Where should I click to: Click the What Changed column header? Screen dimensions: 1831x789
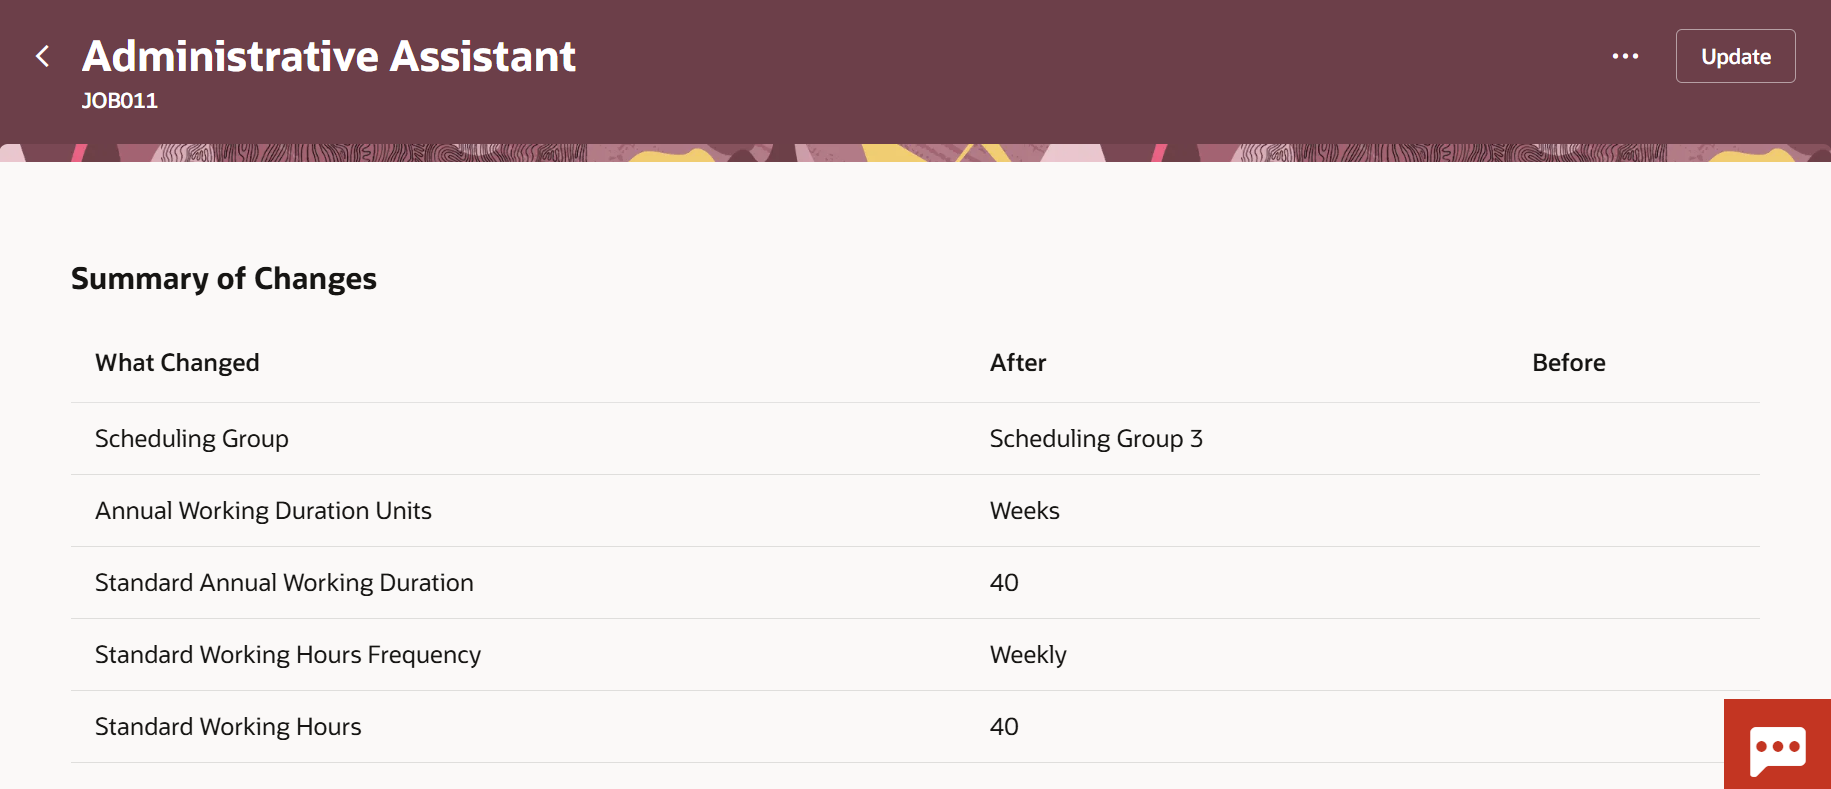point(177,363)
